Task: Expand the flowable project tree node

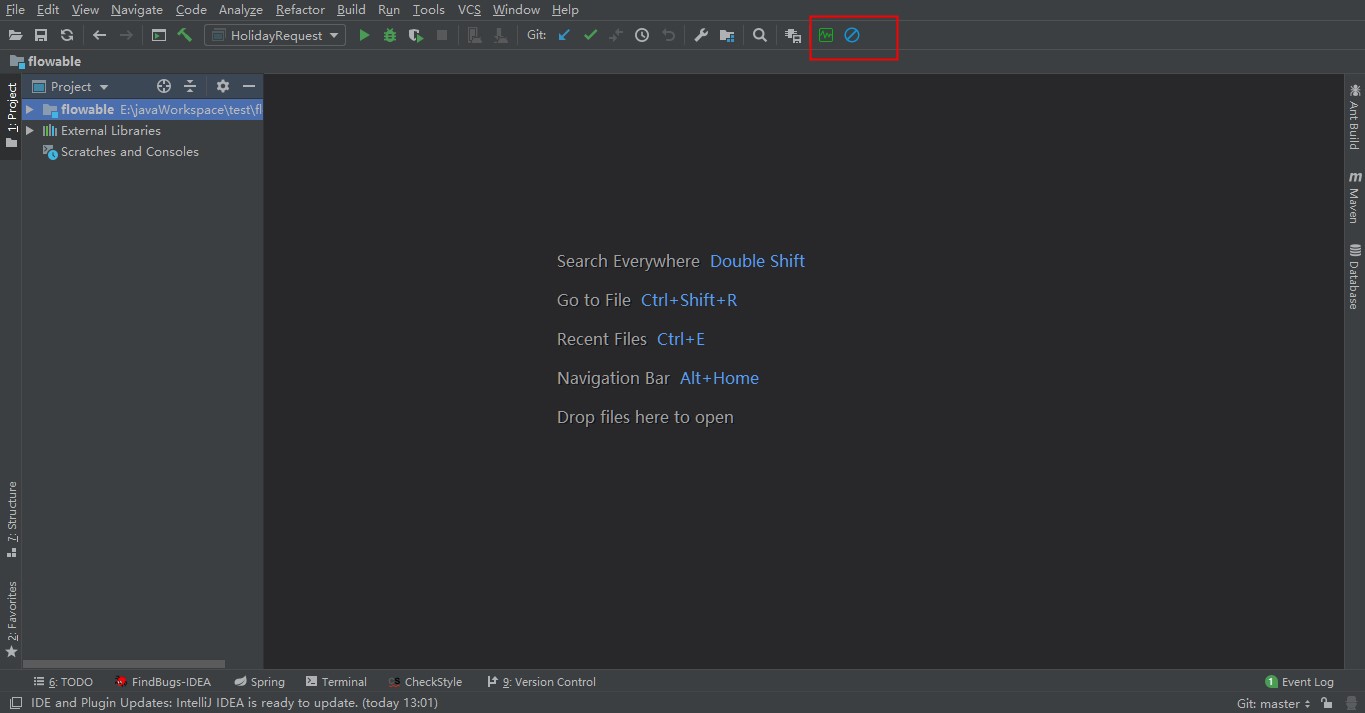Action: (x=30, y=110)
